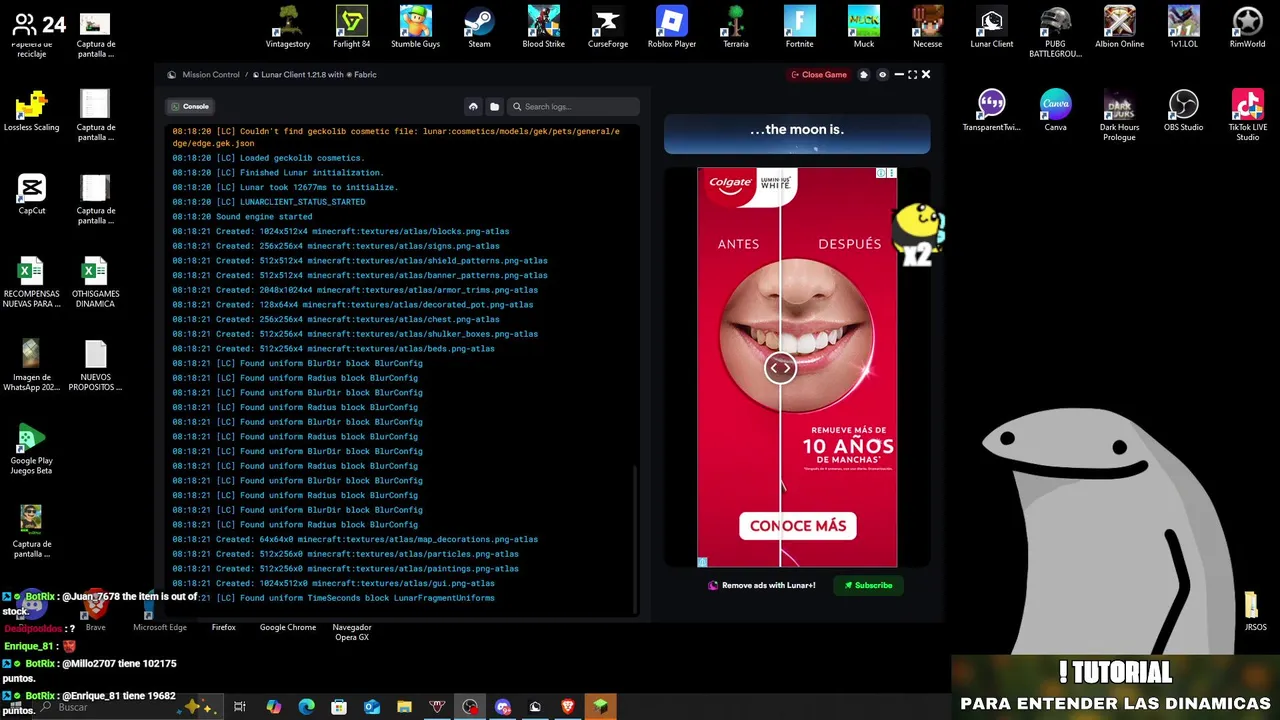This screenshot has width=1280, height=720.
Task: Select the map_decorations.png-atlas log line
Action: click(x=355, y=539)
